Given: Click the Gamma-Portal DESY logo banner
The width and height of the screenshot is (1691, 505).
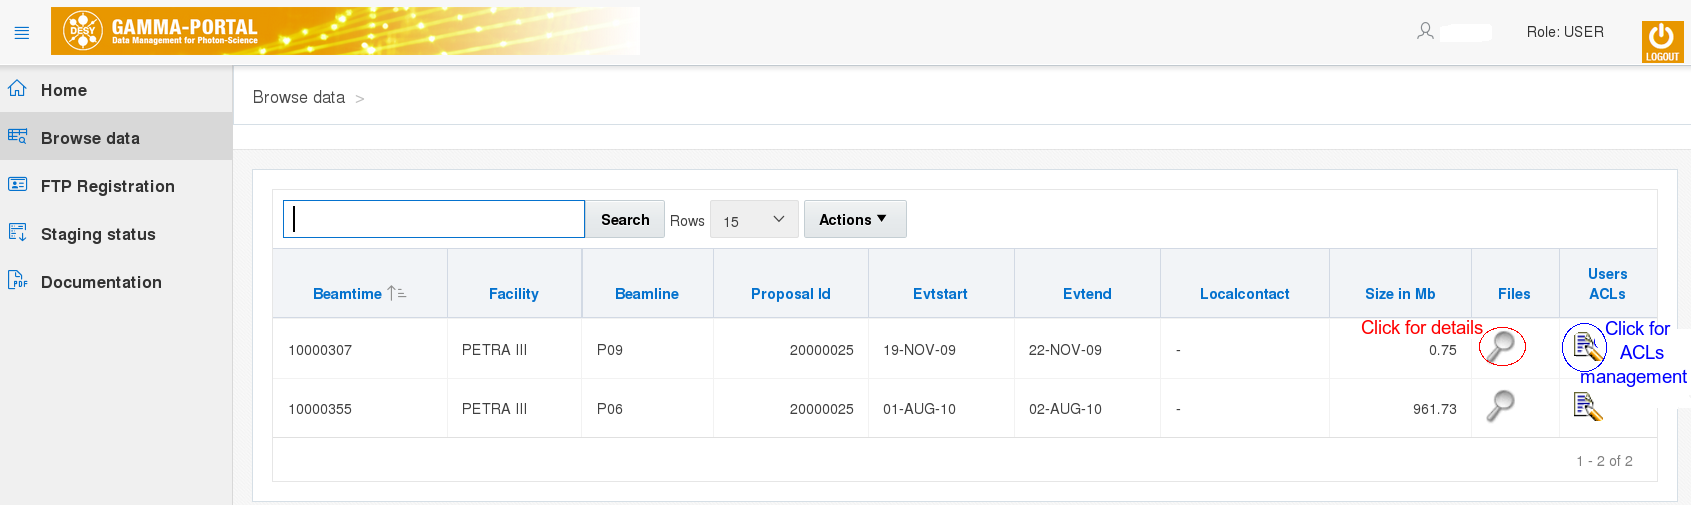Looking at the screenshot, I should (345, 31).
